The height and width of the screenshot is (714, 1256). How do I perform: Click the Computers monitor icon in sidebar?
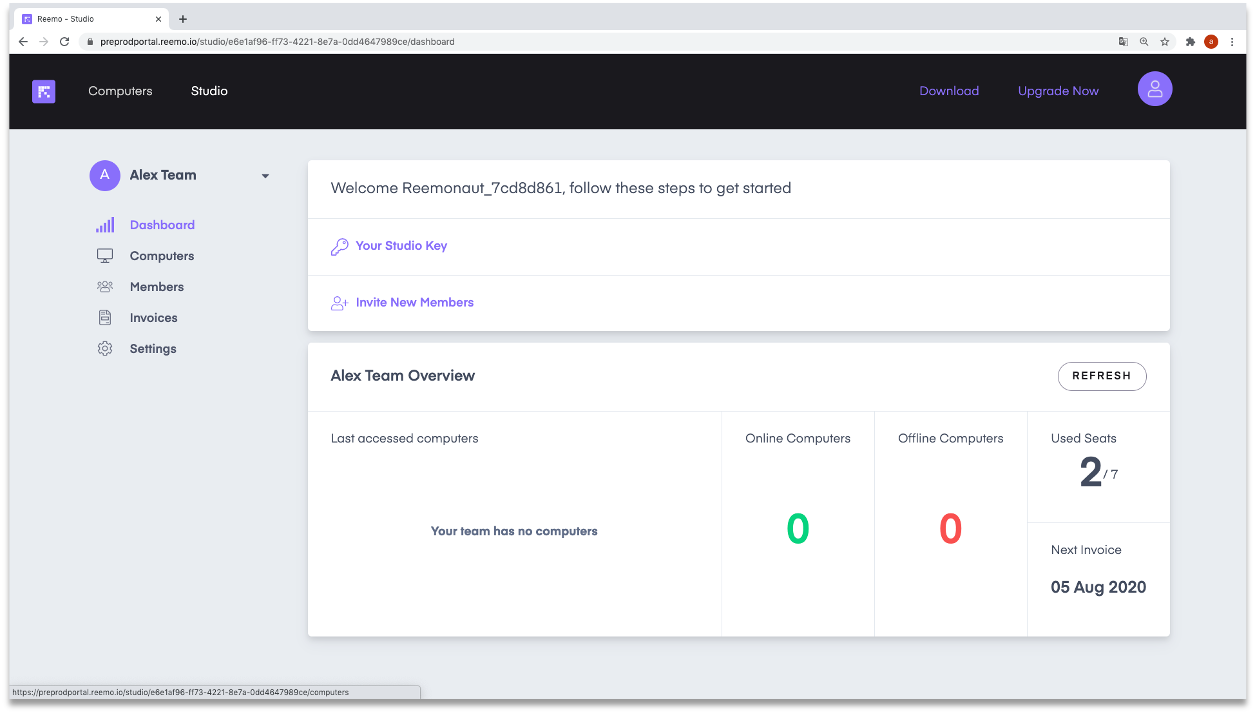point(105,256)
